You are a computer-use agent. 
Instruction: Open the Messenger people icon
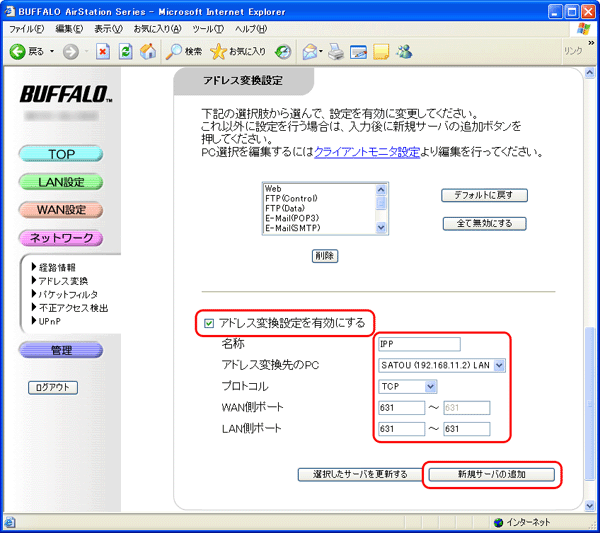coord(404,51)
